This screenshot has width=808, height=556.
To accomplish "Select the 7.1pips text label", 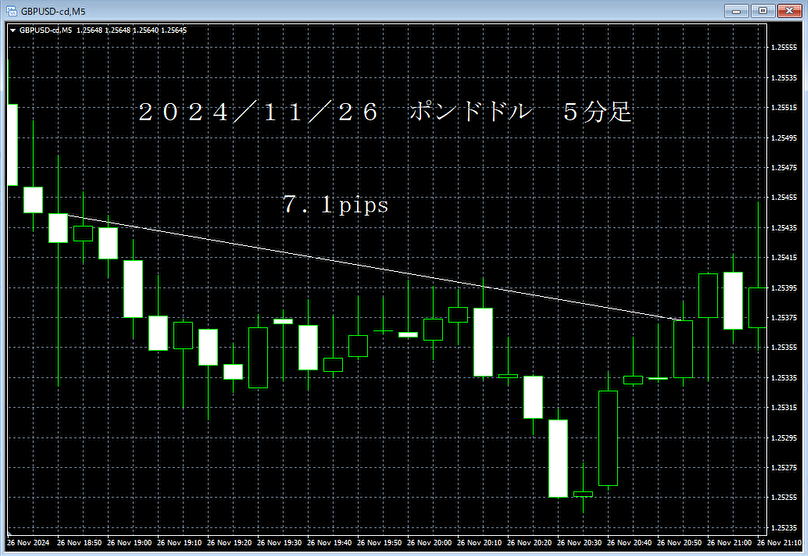I will click(x=335, y=205).
